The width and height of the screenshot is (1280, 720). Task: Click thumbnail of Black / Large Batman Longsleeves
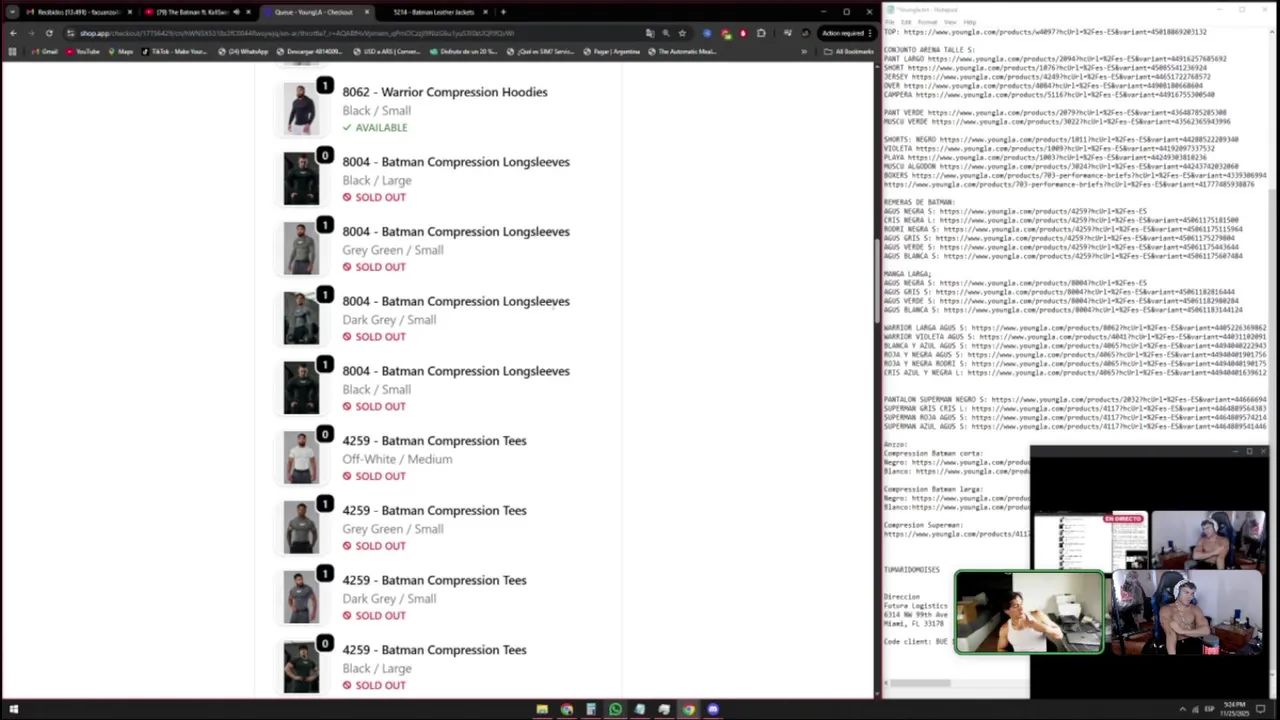coord(301,178)
